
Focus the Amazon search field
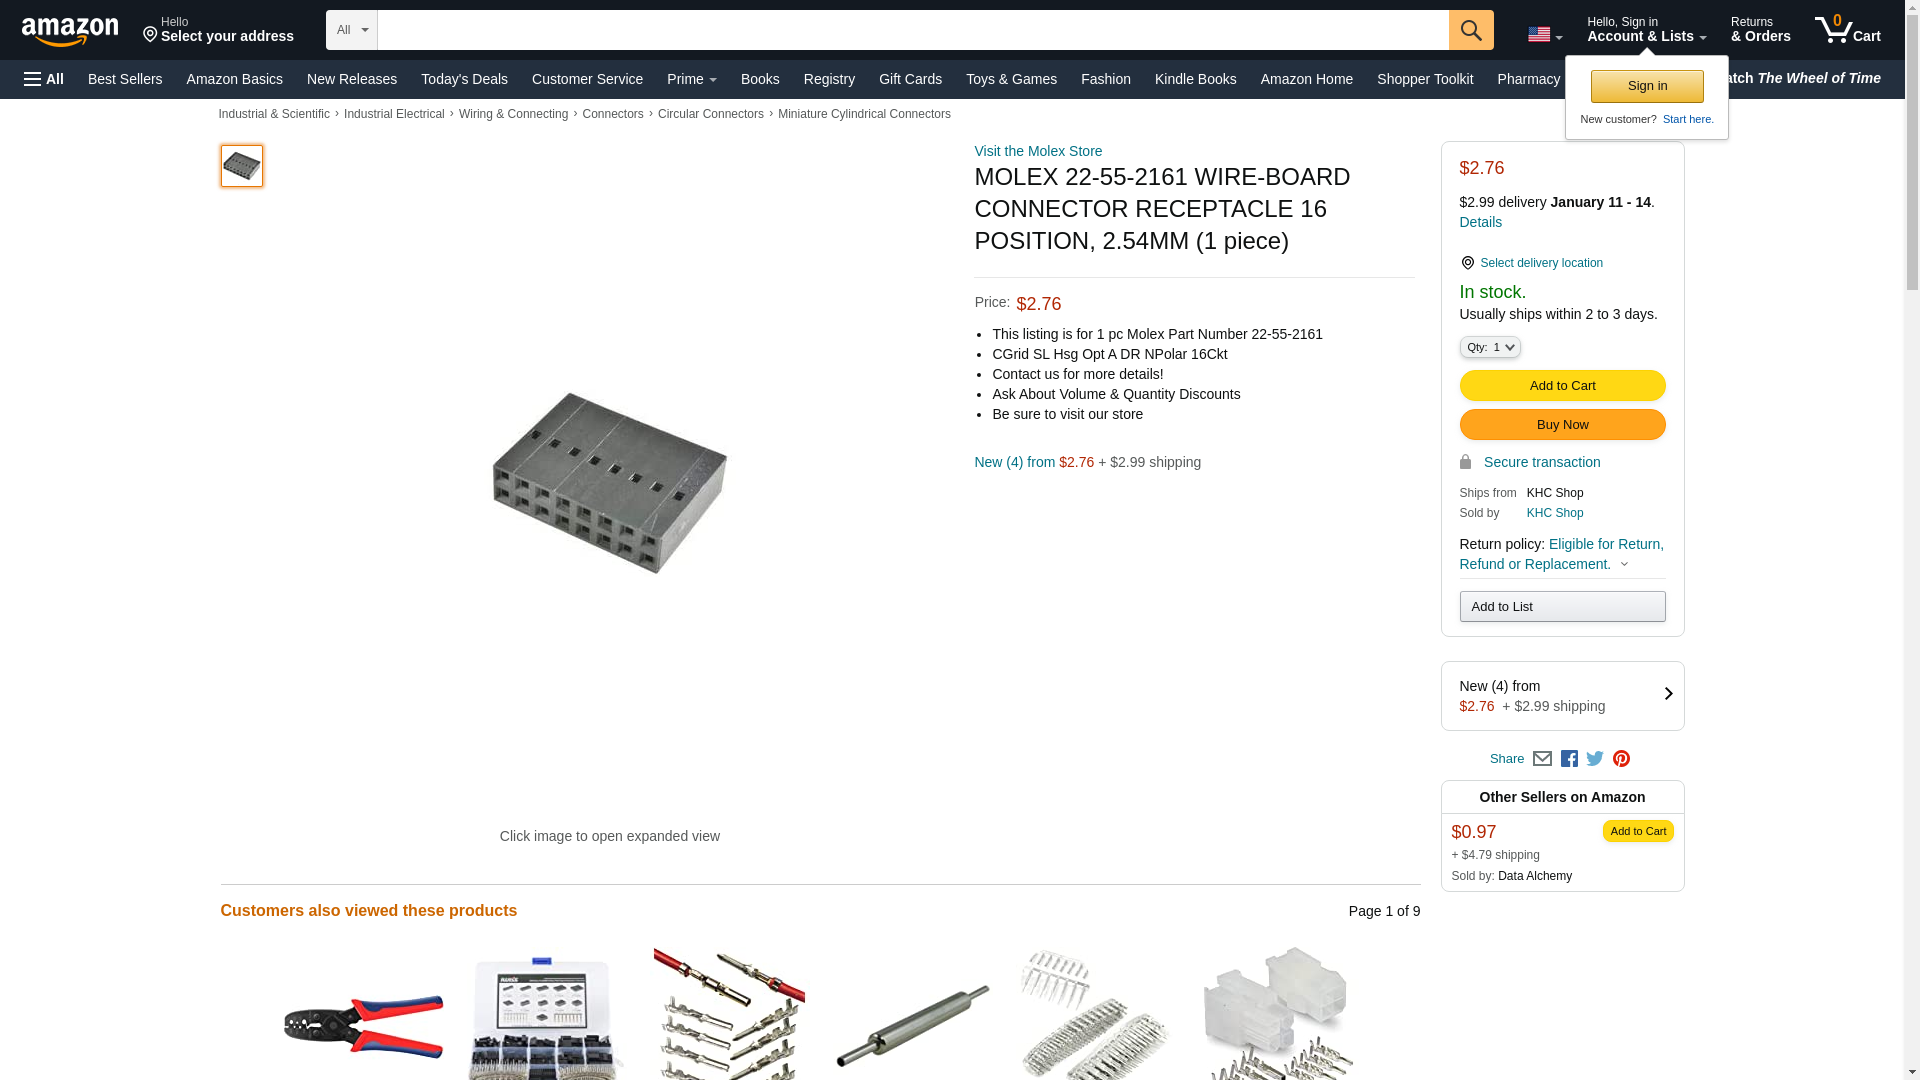tap(913, 30)
